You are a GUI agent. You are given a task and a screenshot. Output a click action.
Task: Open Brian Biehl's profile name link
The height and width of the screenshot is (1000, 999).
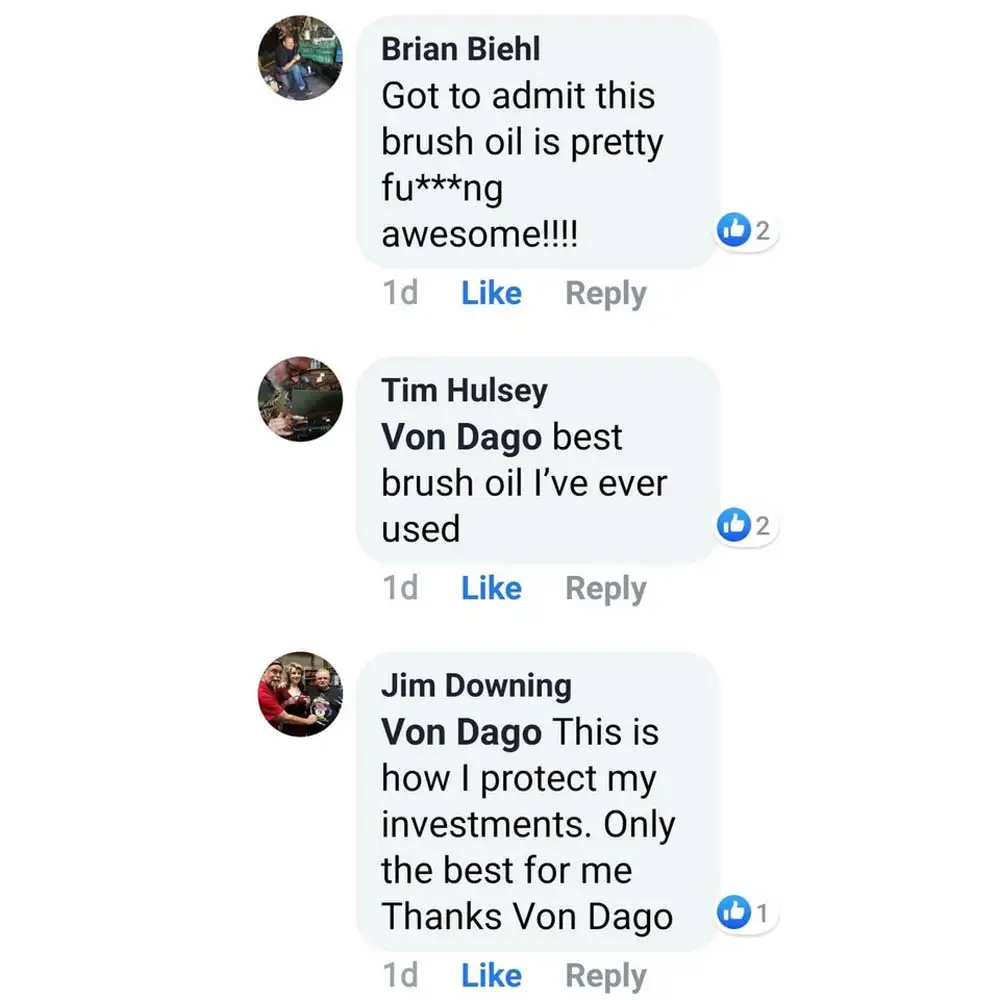460,50
